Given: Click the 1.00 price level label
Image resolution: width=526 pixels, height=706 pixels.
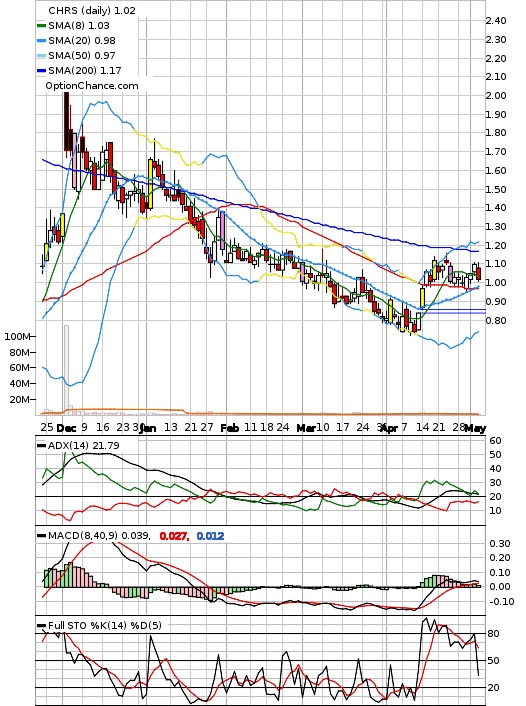Looking at the screenshot, I should [x=495, y=283].
